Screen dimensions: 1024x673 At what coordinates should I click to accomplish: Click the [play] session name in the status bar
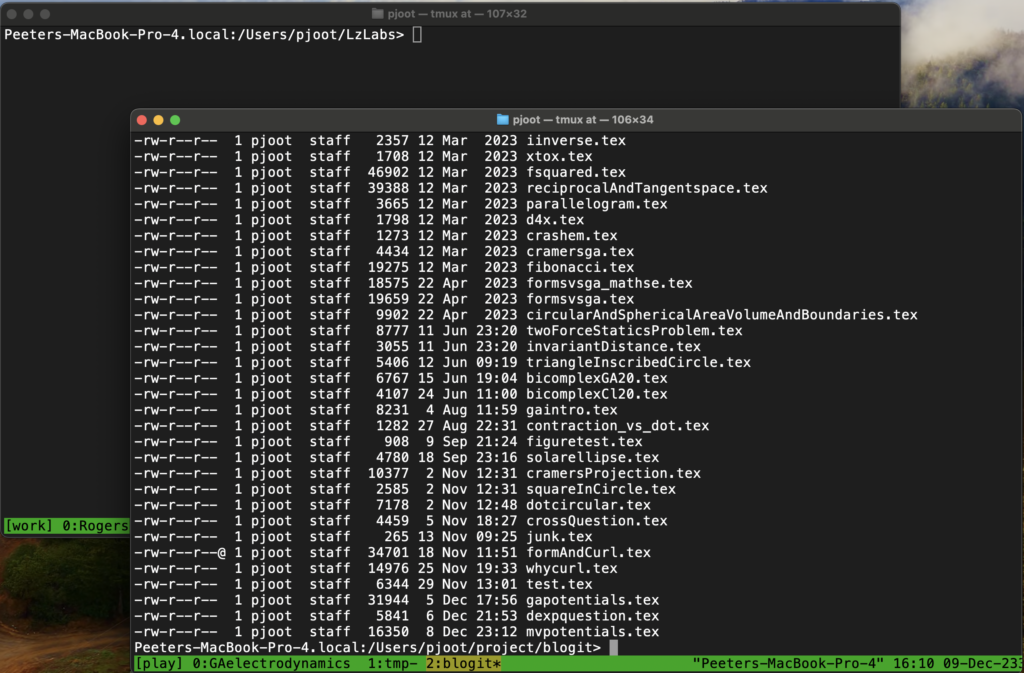159,664
